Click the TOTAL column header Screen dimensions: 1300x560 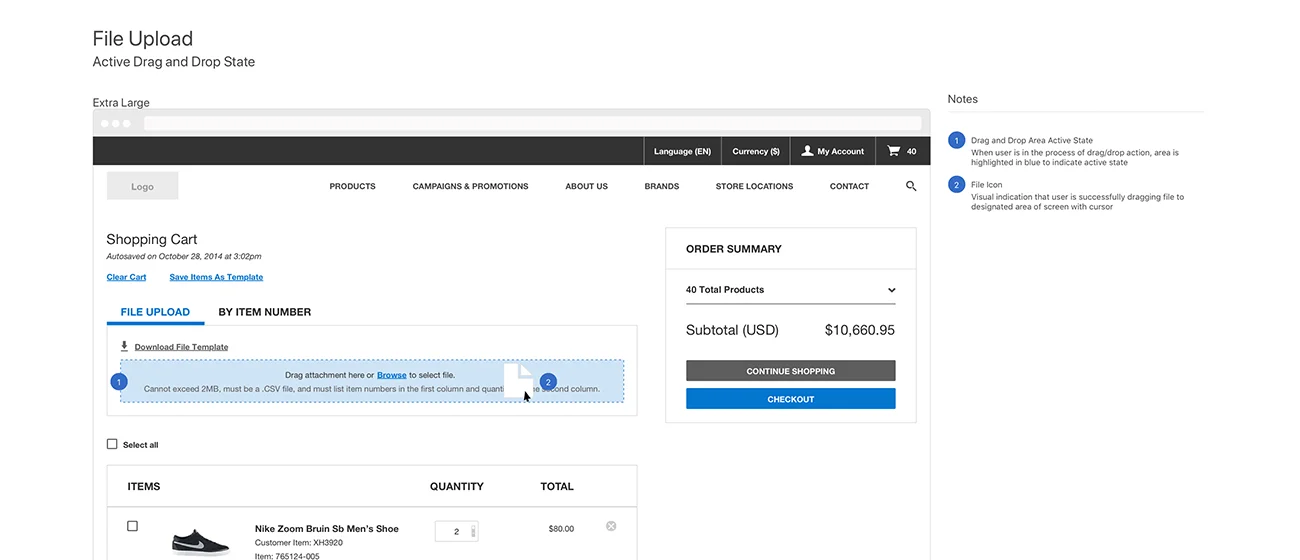pos(557,486)
